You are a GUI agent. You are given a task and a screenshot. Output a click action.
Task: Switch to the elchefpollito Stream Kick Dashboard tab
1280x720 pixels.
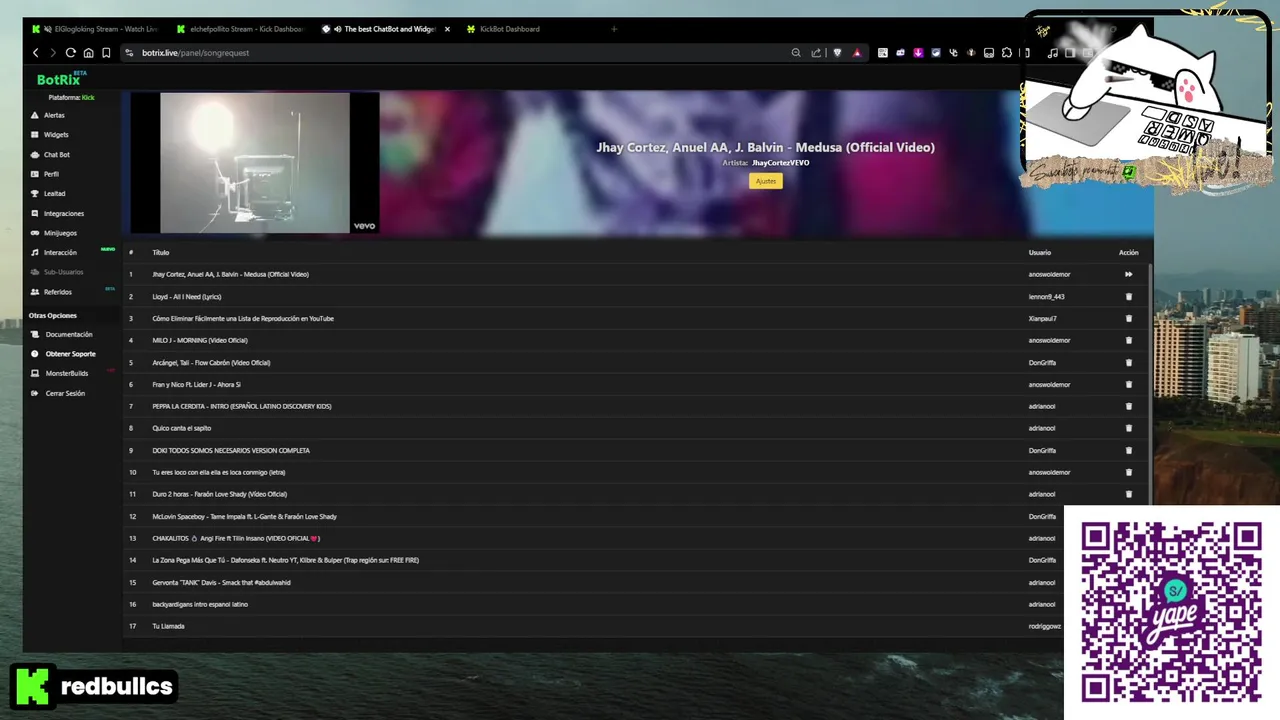point(239,29)
